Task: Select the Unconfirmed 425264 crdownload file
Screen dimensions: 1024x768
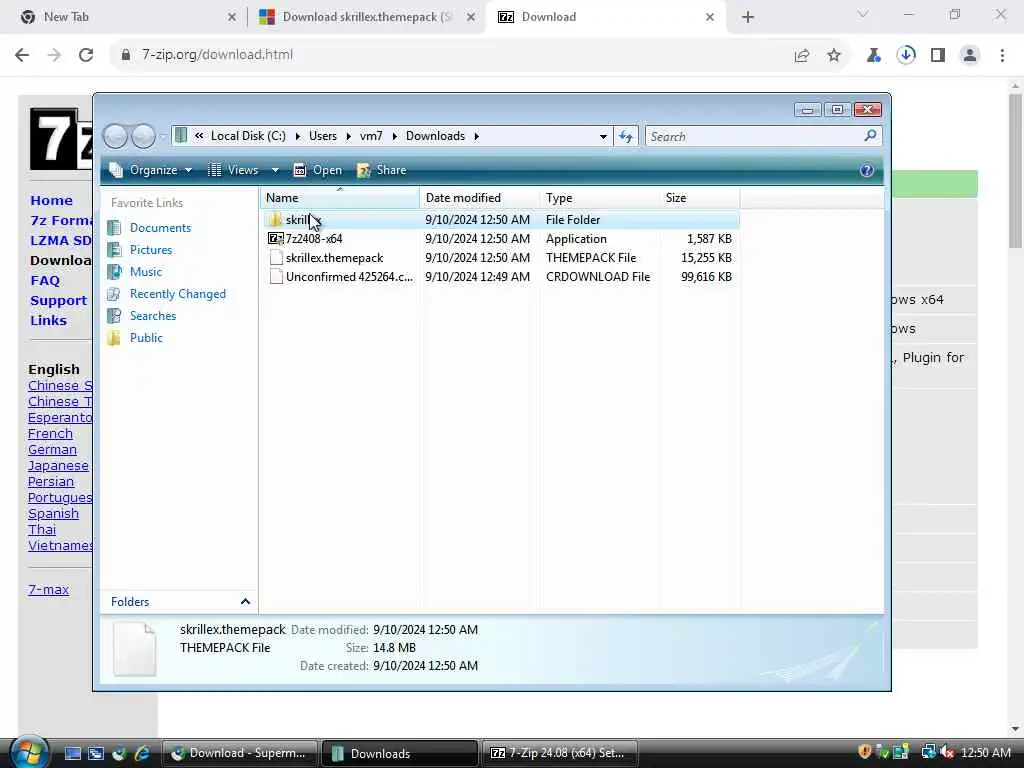Action: 500,277
